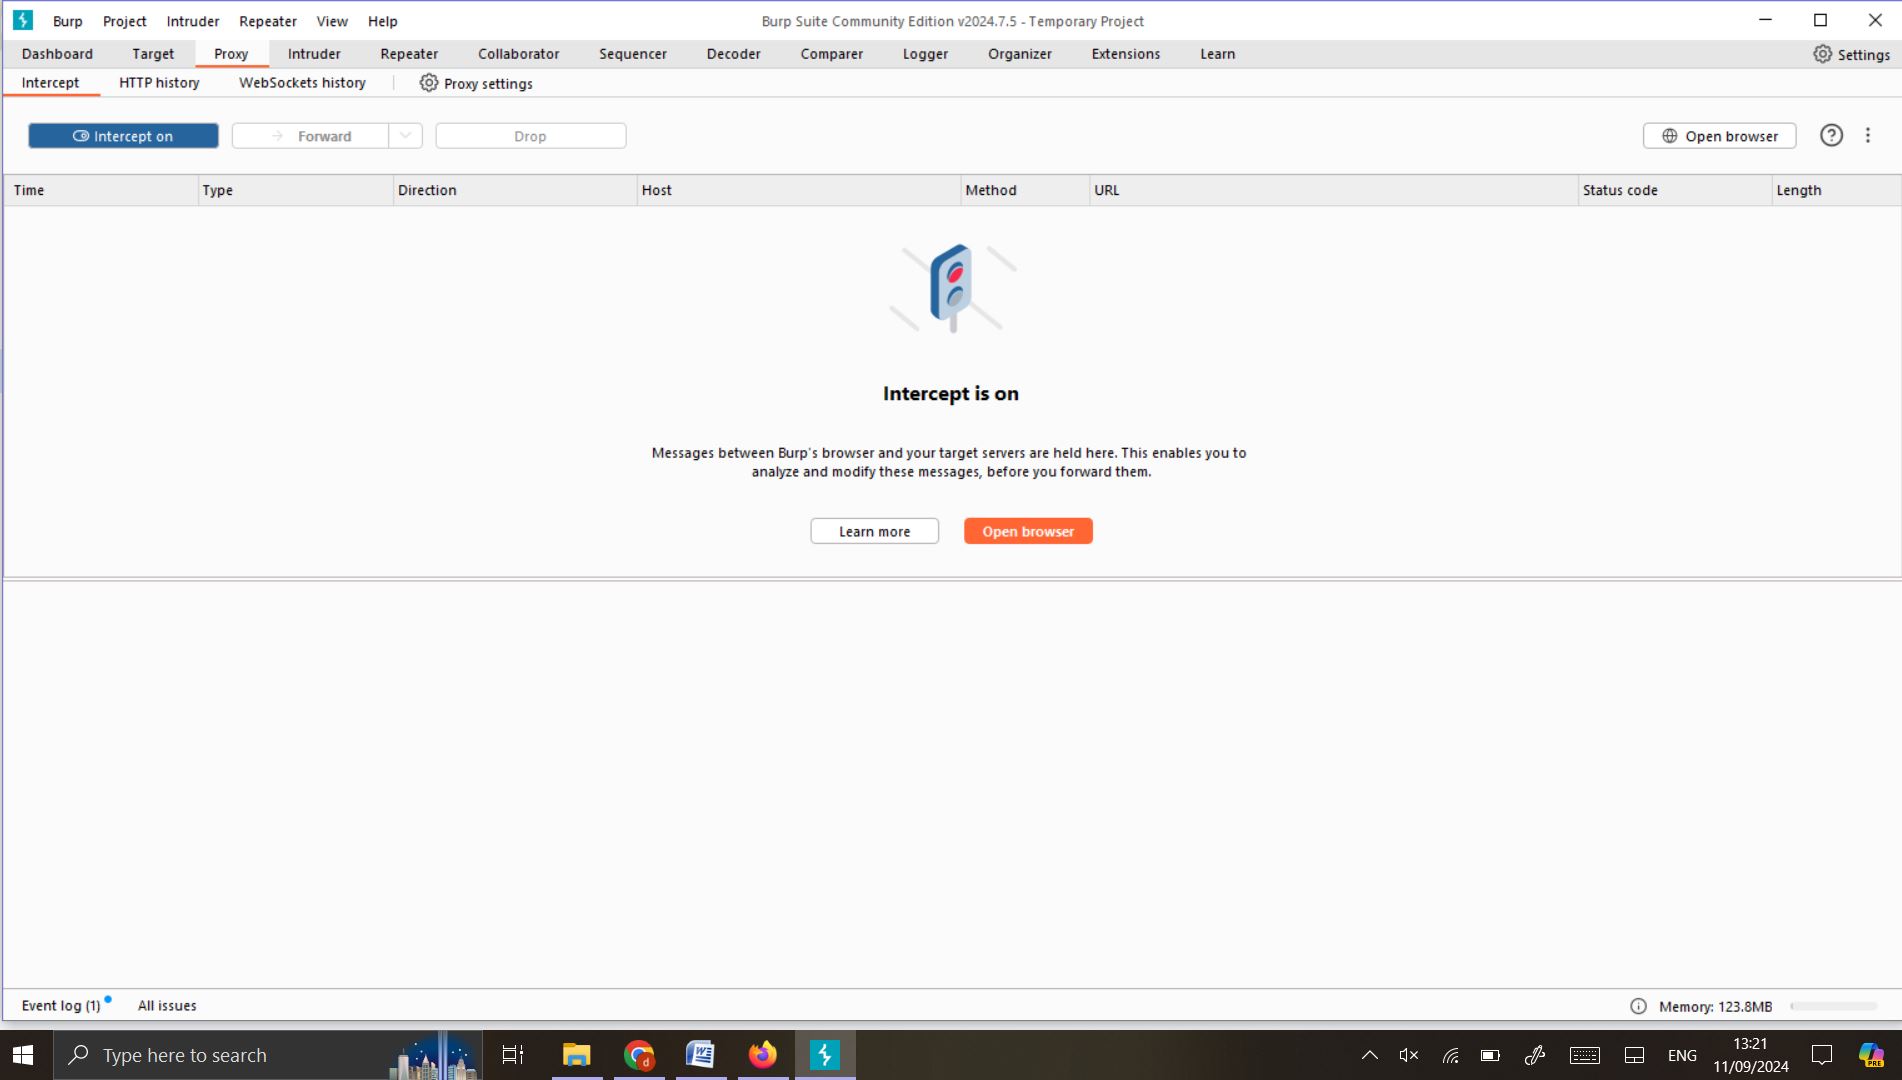This screenshot has height=1080, width=1902.
Task: Open Firefox from the taskbar
Action: click(762, 1055)
